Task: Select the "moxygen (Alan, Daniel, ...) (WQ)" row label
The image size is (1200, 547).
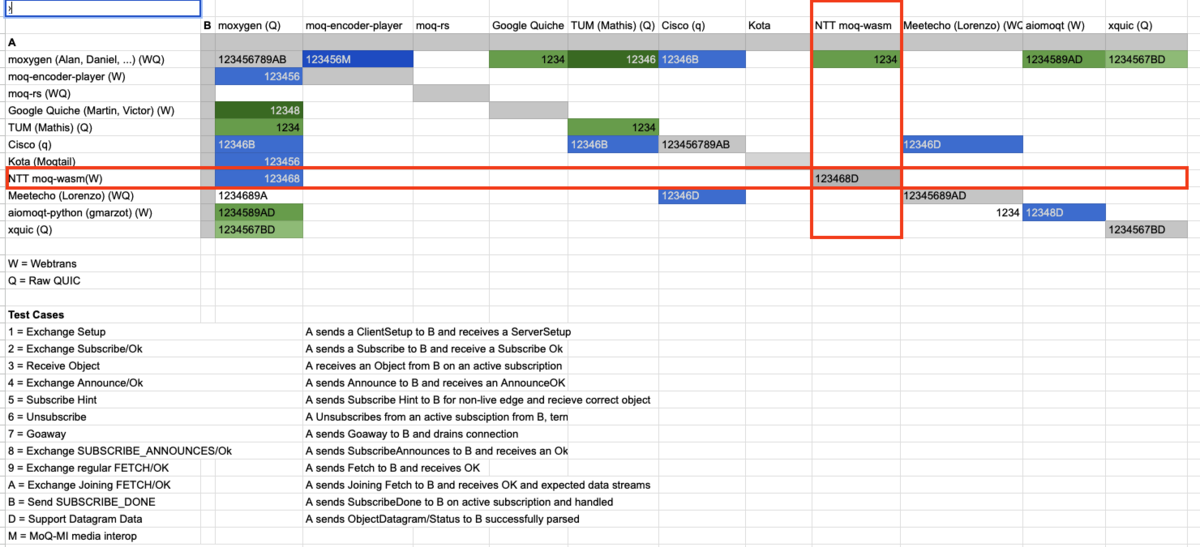Action: 102,60
